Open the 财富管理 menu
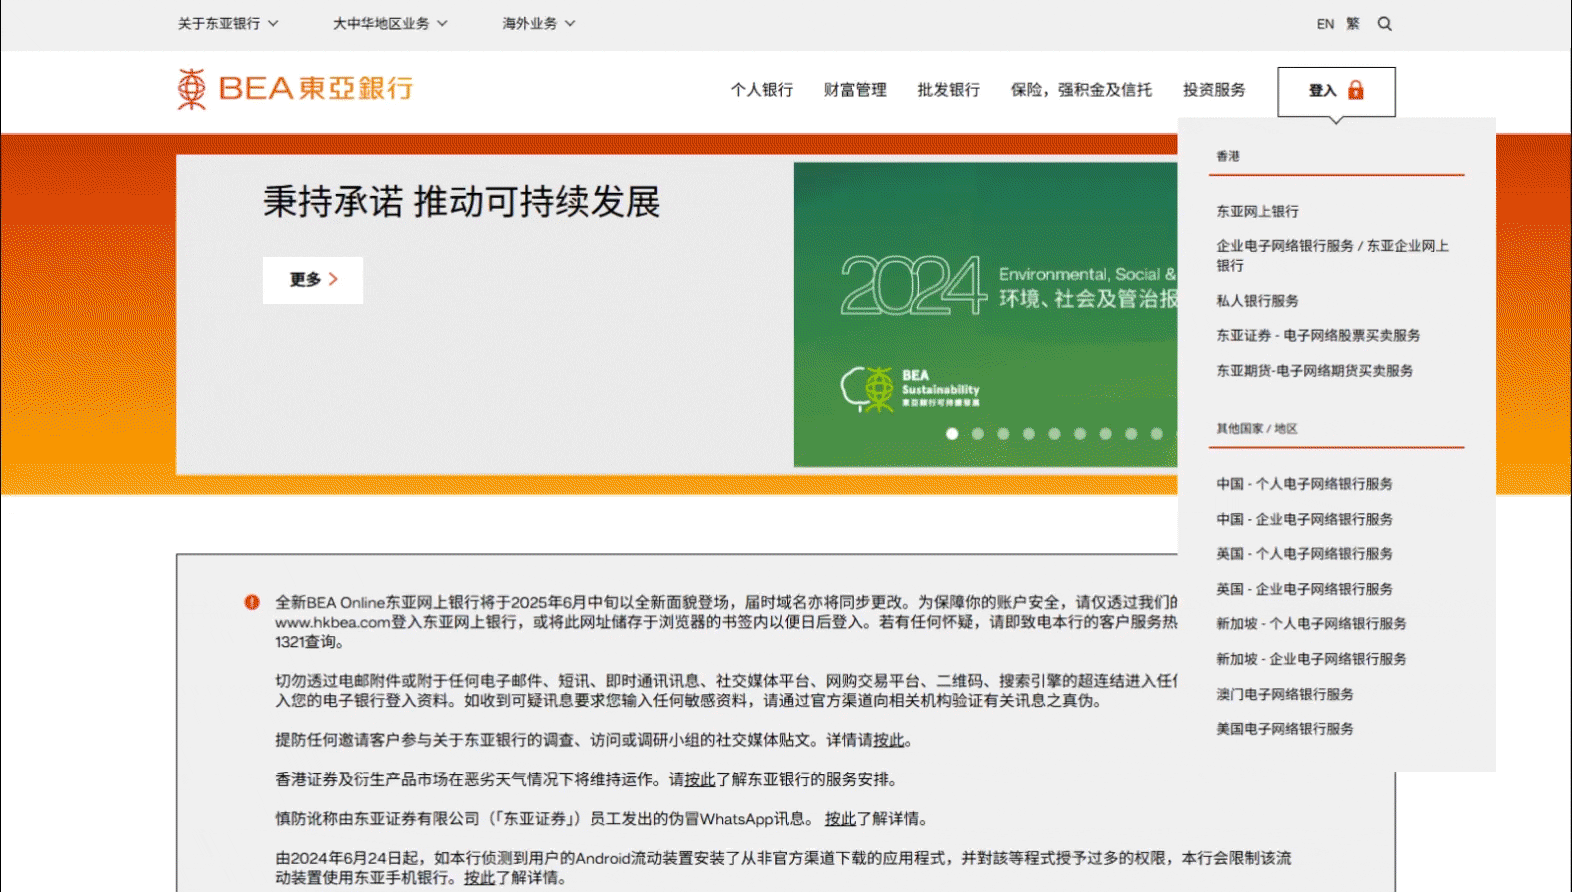The width and height of the screenshot is (1572, 892). [855, 90]
